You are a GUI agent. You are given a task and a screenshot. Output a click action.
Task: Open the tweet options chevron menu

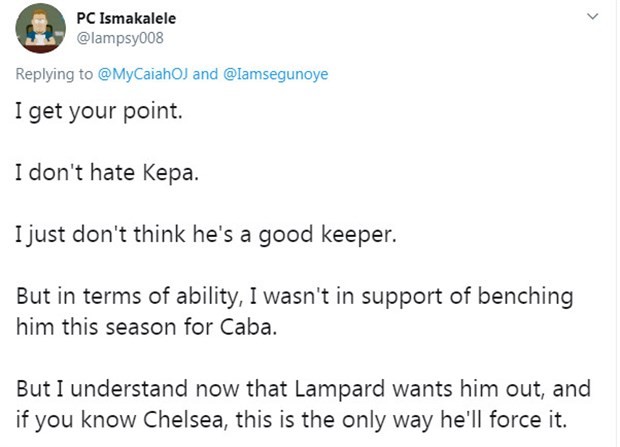pyautogui.click(x=591, y=17)
